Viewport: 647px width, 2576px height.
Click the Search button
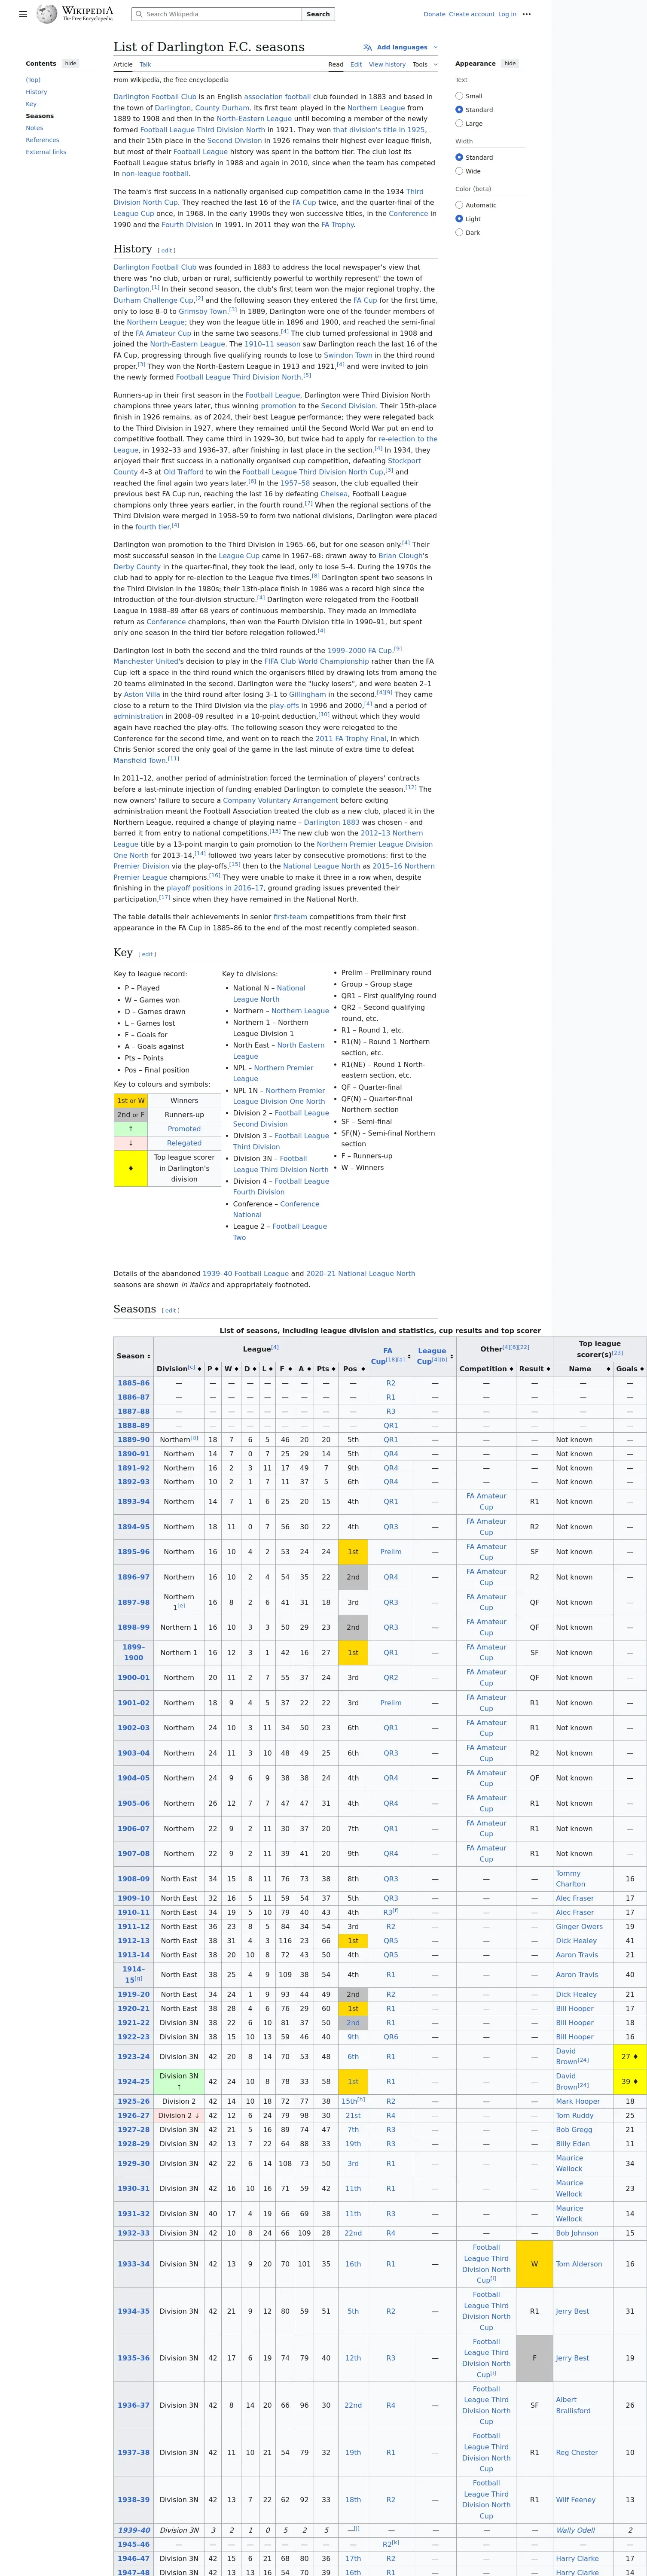point(318,14)
